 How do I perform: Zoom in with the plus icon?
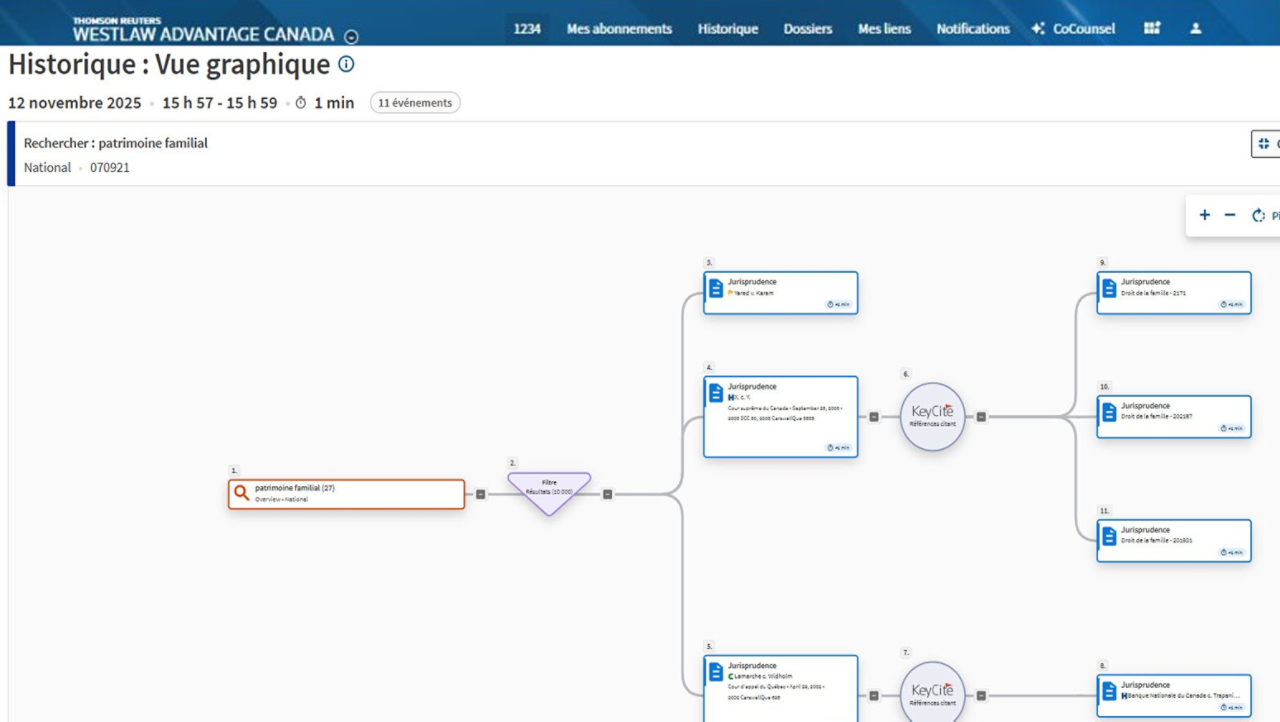pyautogui.click(x=1204, y=215)
